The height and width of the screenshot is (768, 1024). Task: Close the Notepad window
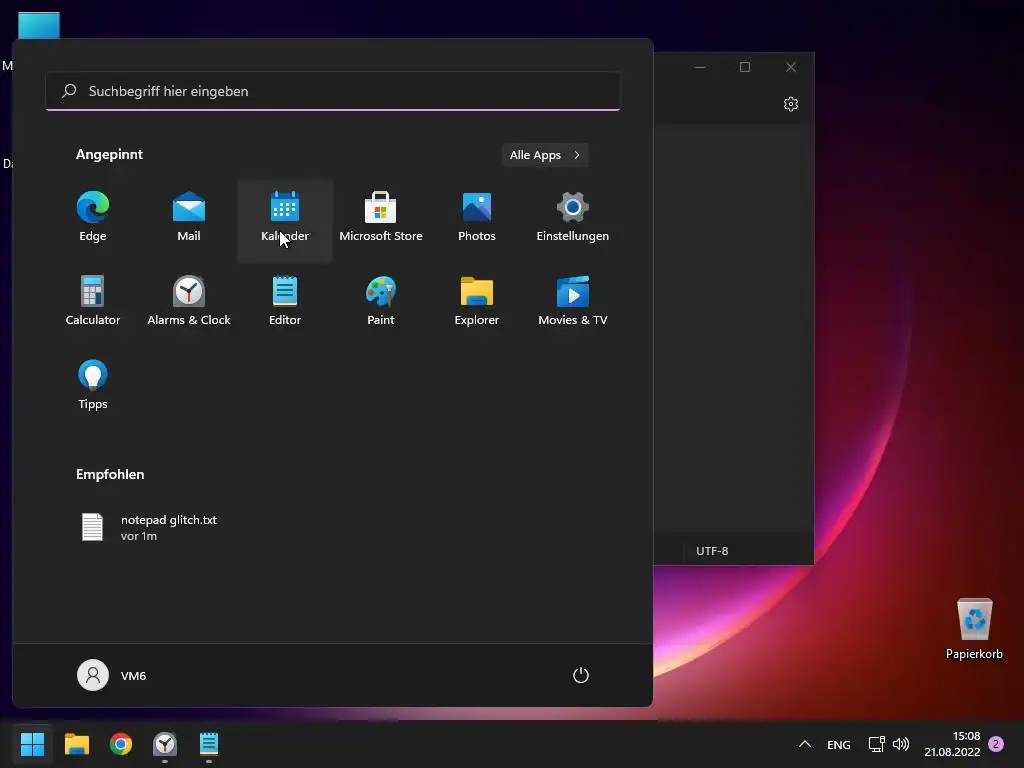tap(791, 67)
